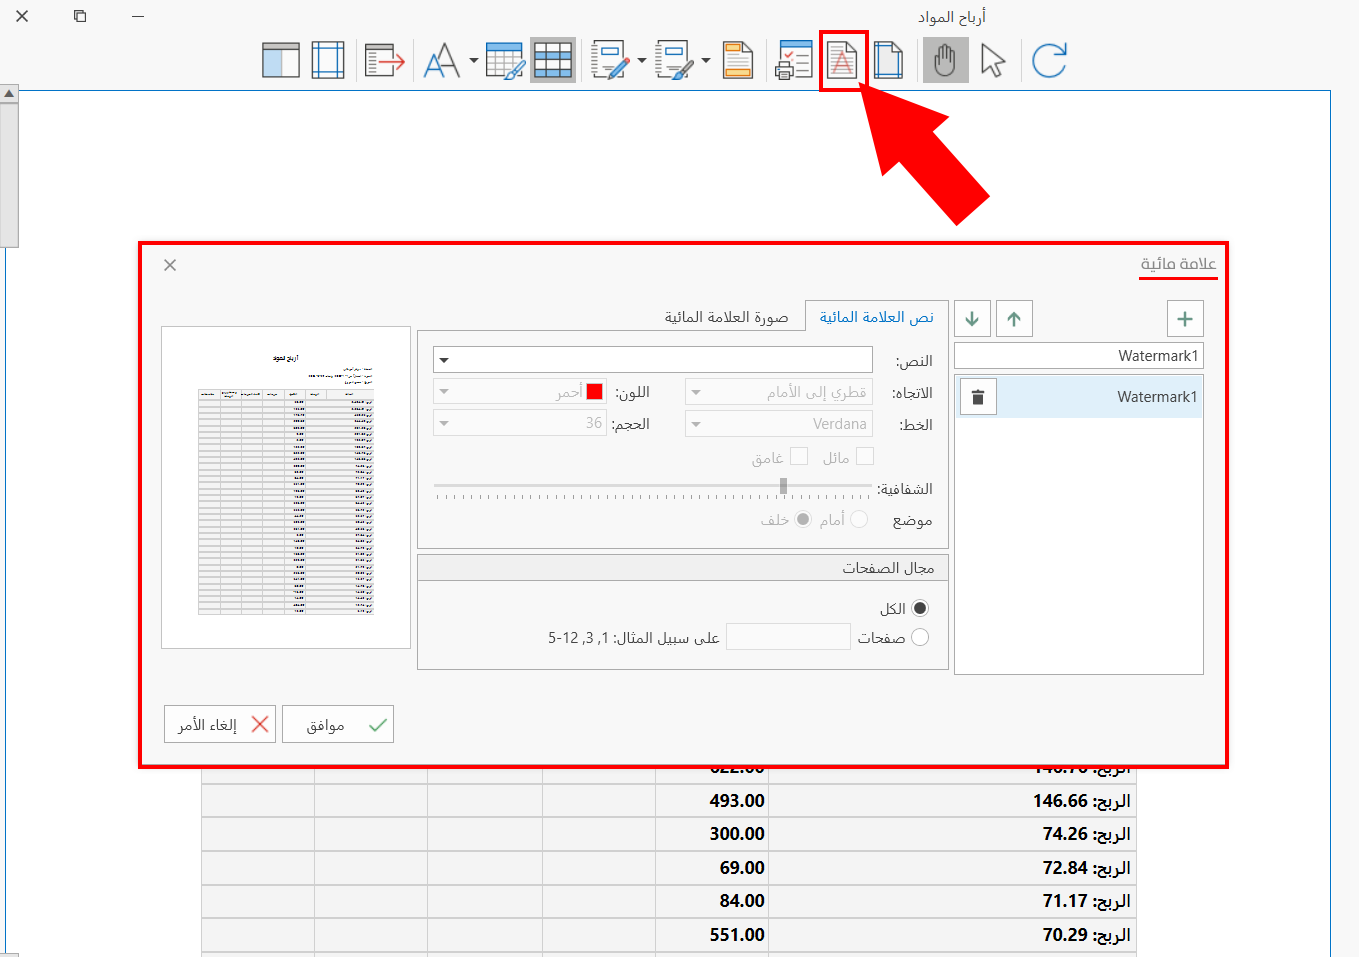Viewport: 1359px width, 957px height.
Task: Click the watermark name field containing Watermark1
Action: point(1079,356)
